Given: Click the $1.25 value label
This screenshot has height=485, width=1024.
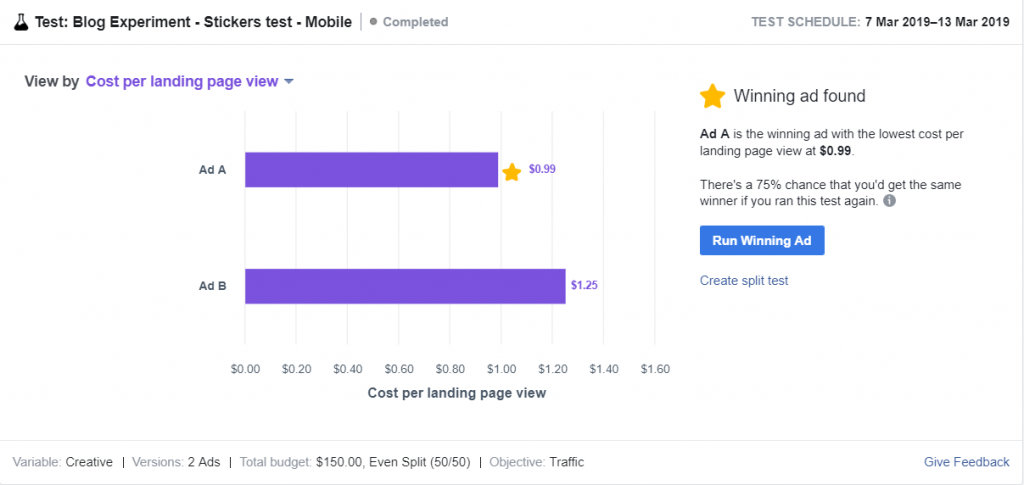Looking at the screenshot, I should coord(584,285).
